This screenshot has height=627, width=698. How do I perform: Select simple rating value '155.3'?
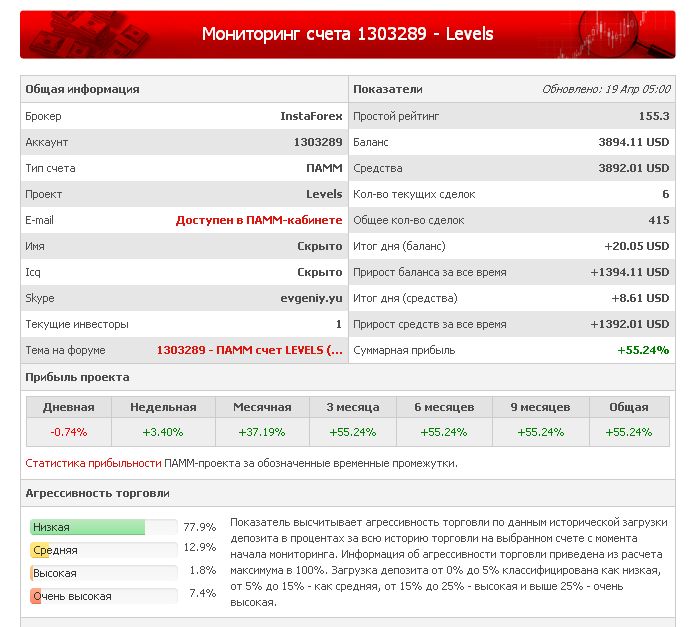pos(654,116)
